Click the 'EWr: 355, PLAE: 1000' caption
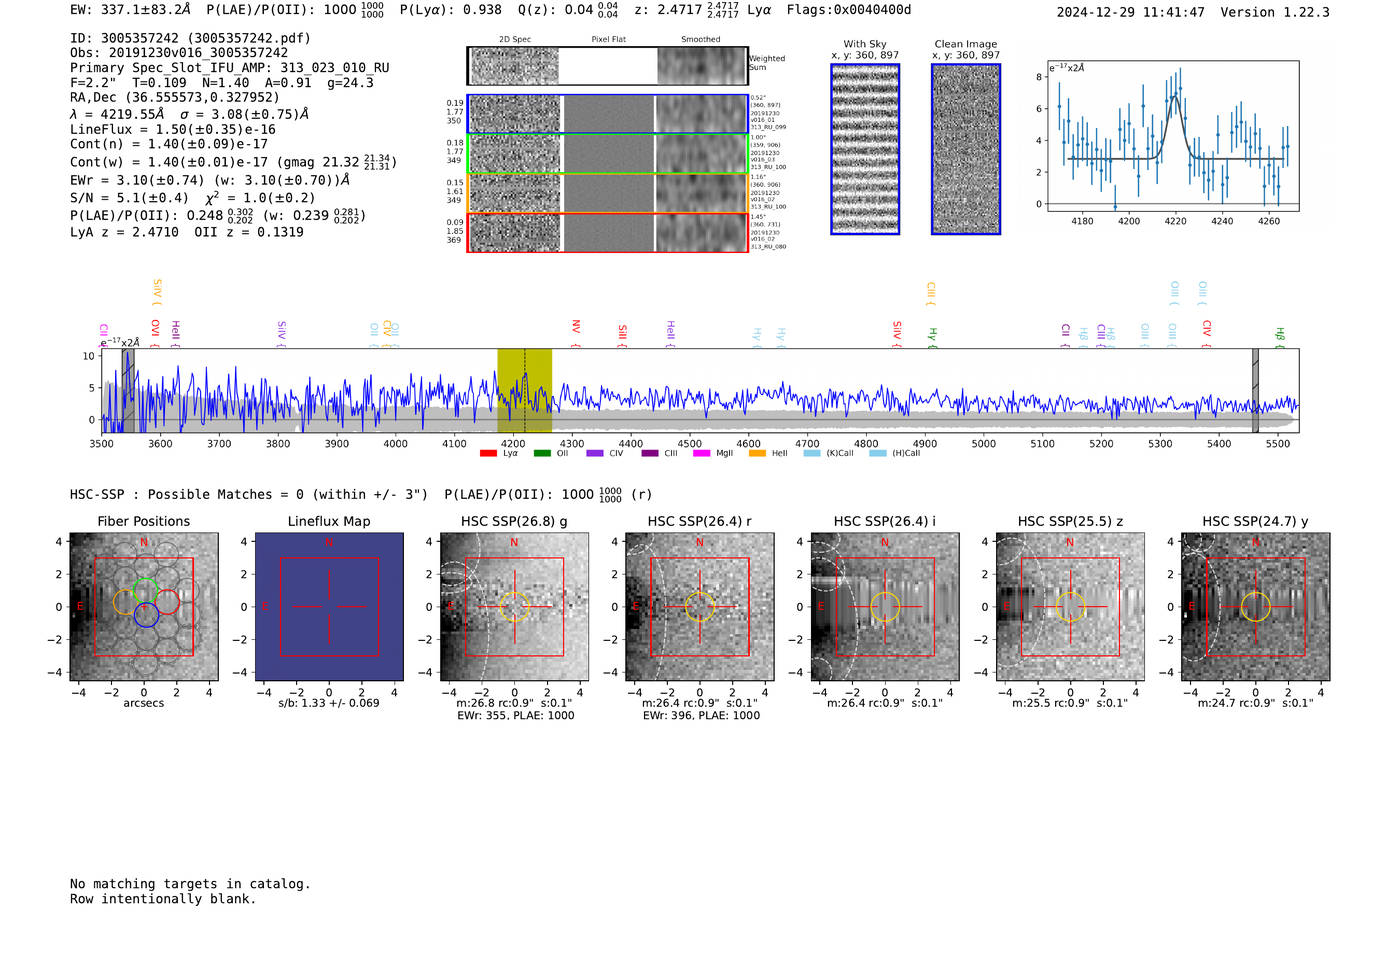The image size is (1400, 953). coord(515,716)
